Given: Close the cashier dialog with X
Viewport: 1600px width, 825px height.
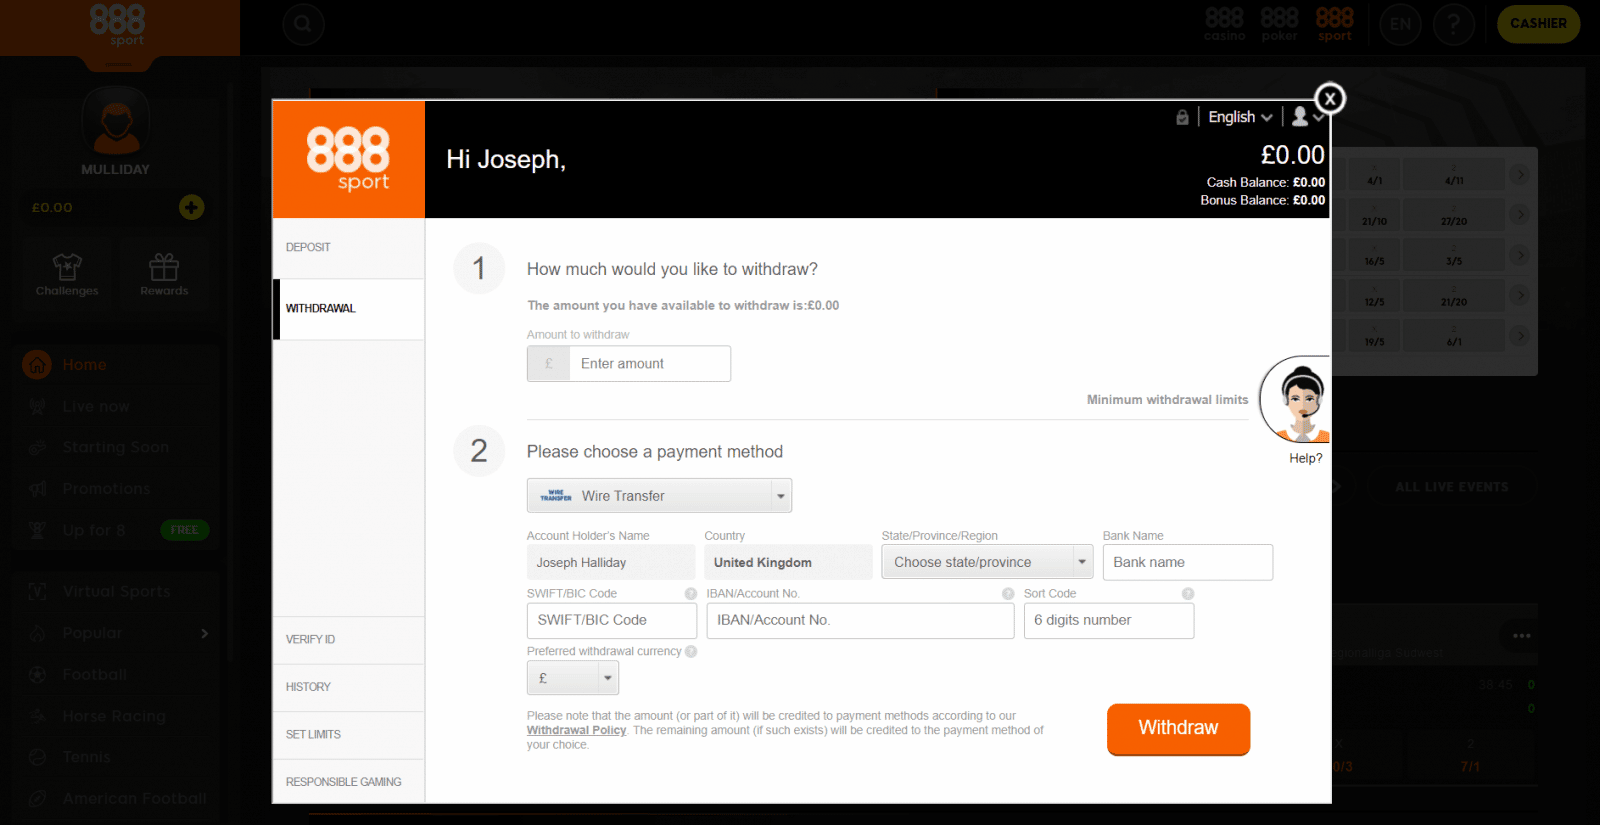Looking at the screenshot, I should pyautogui.click(x=1329, y=98).
